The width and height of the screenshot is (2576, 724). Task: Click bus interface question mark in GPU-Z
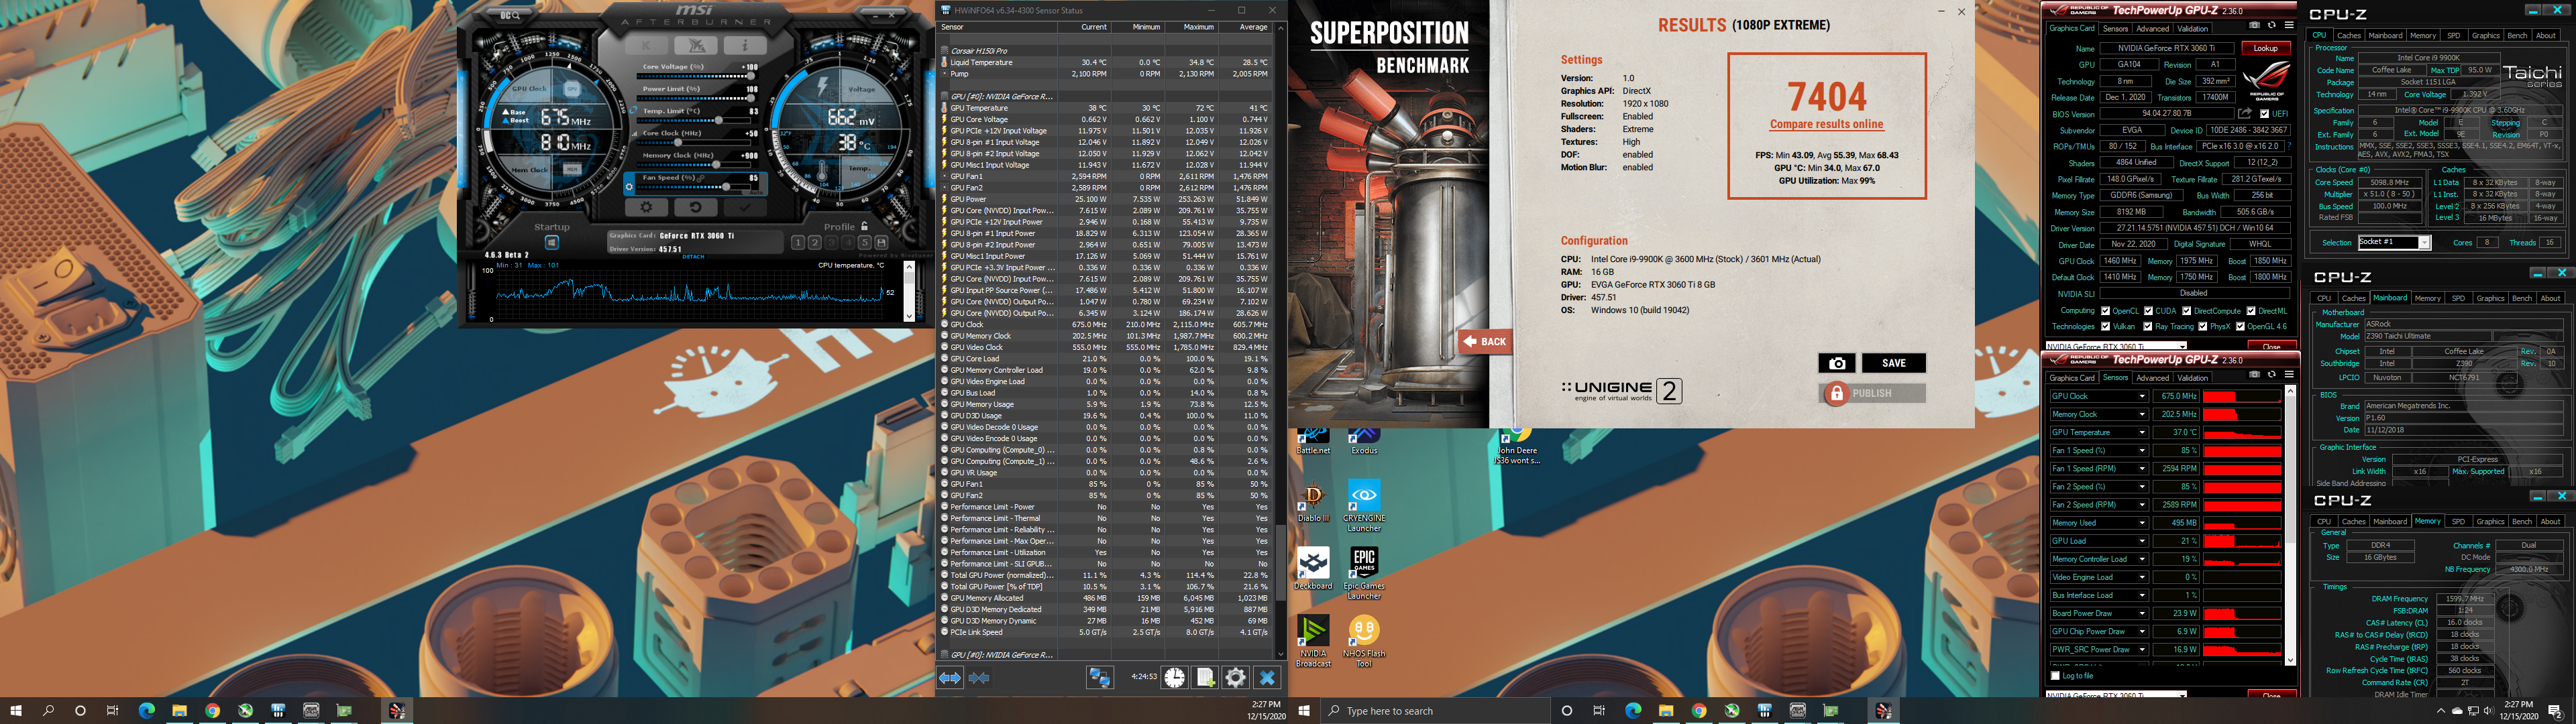tap(2290, 146)
